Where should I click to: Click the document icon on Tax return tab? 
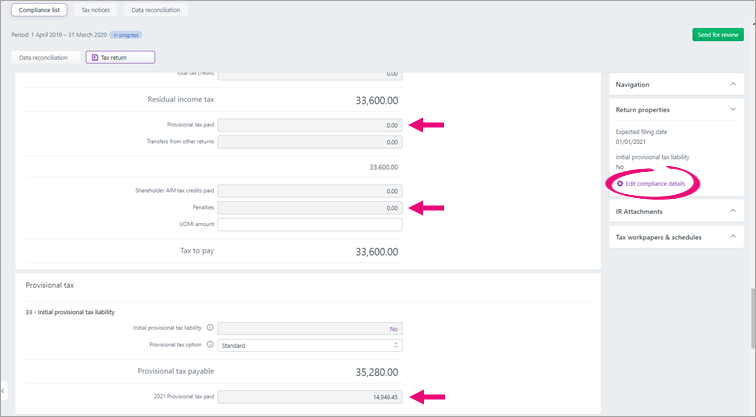[x=95, y=58]
